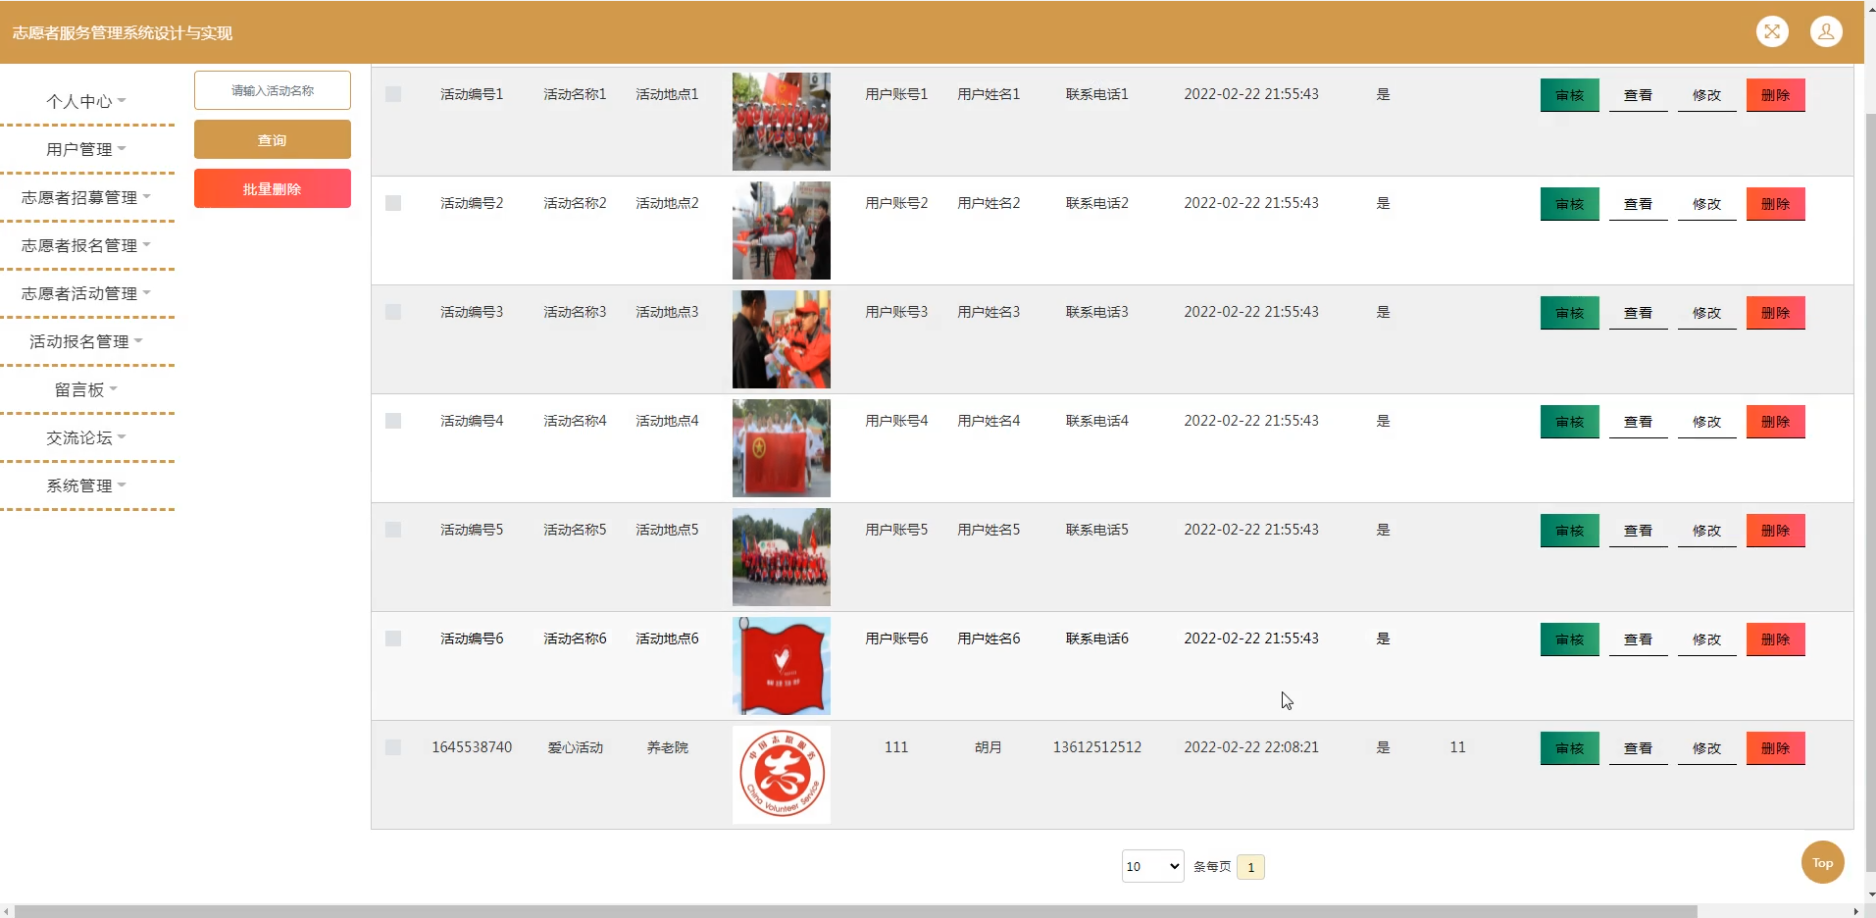1876x918 pixels.
Task: Tick the checkbox for 活动编号1 row
Action: [x=393, y=94]
